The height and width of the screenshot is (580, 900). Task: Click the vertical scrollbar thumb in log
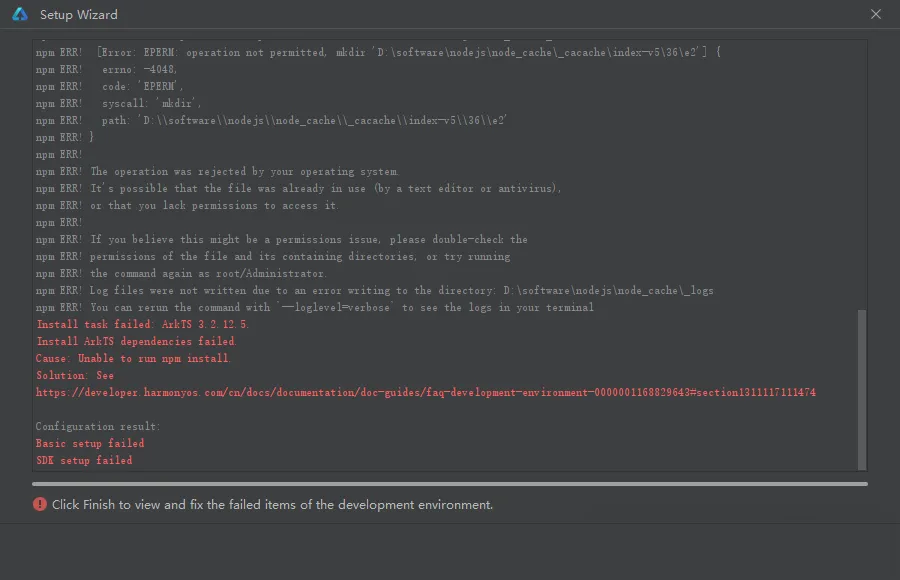(x=862, y=389)
